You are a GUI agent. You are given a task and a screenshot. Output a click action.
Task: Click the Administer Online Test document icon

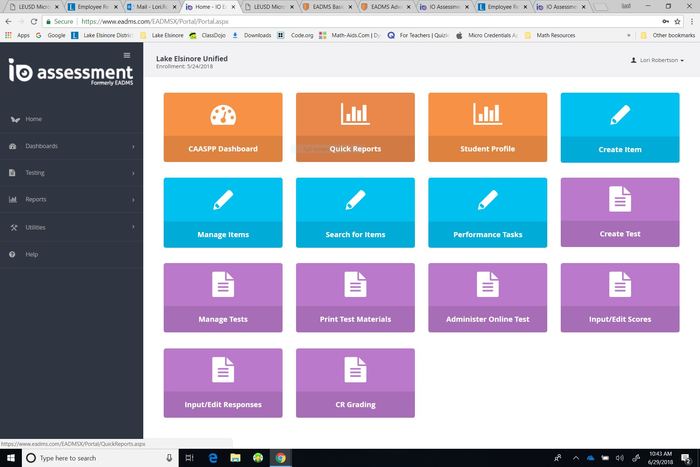(x=487, y=285)
